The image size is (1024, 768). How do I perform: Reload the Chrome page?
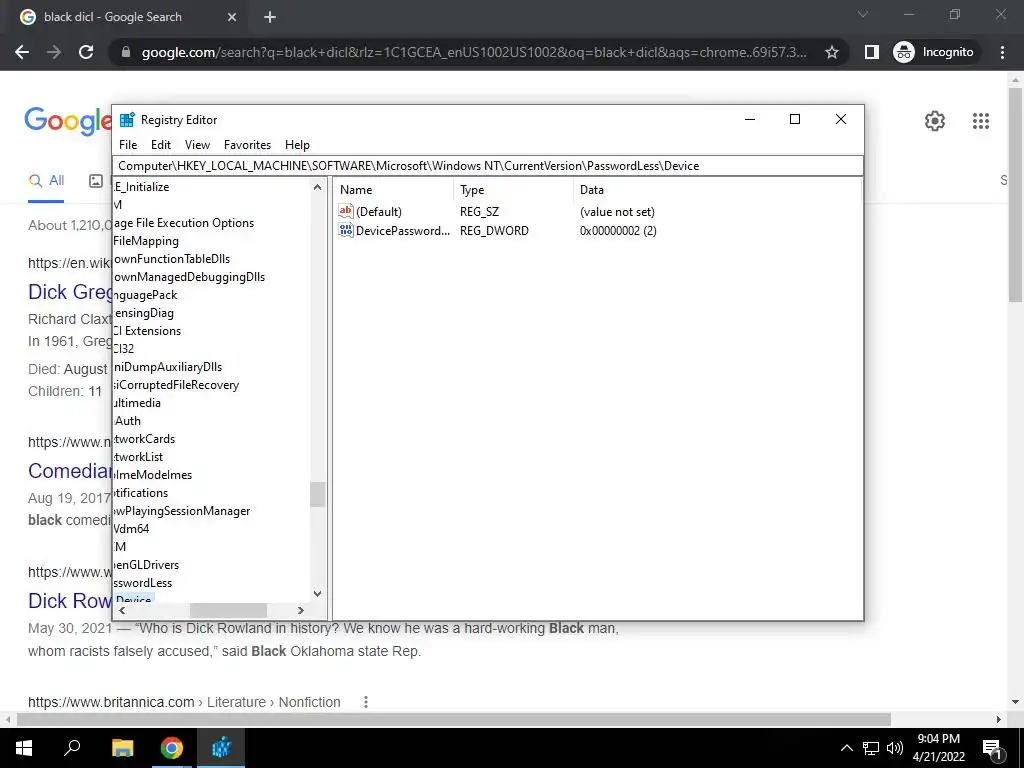click(86, 52)
